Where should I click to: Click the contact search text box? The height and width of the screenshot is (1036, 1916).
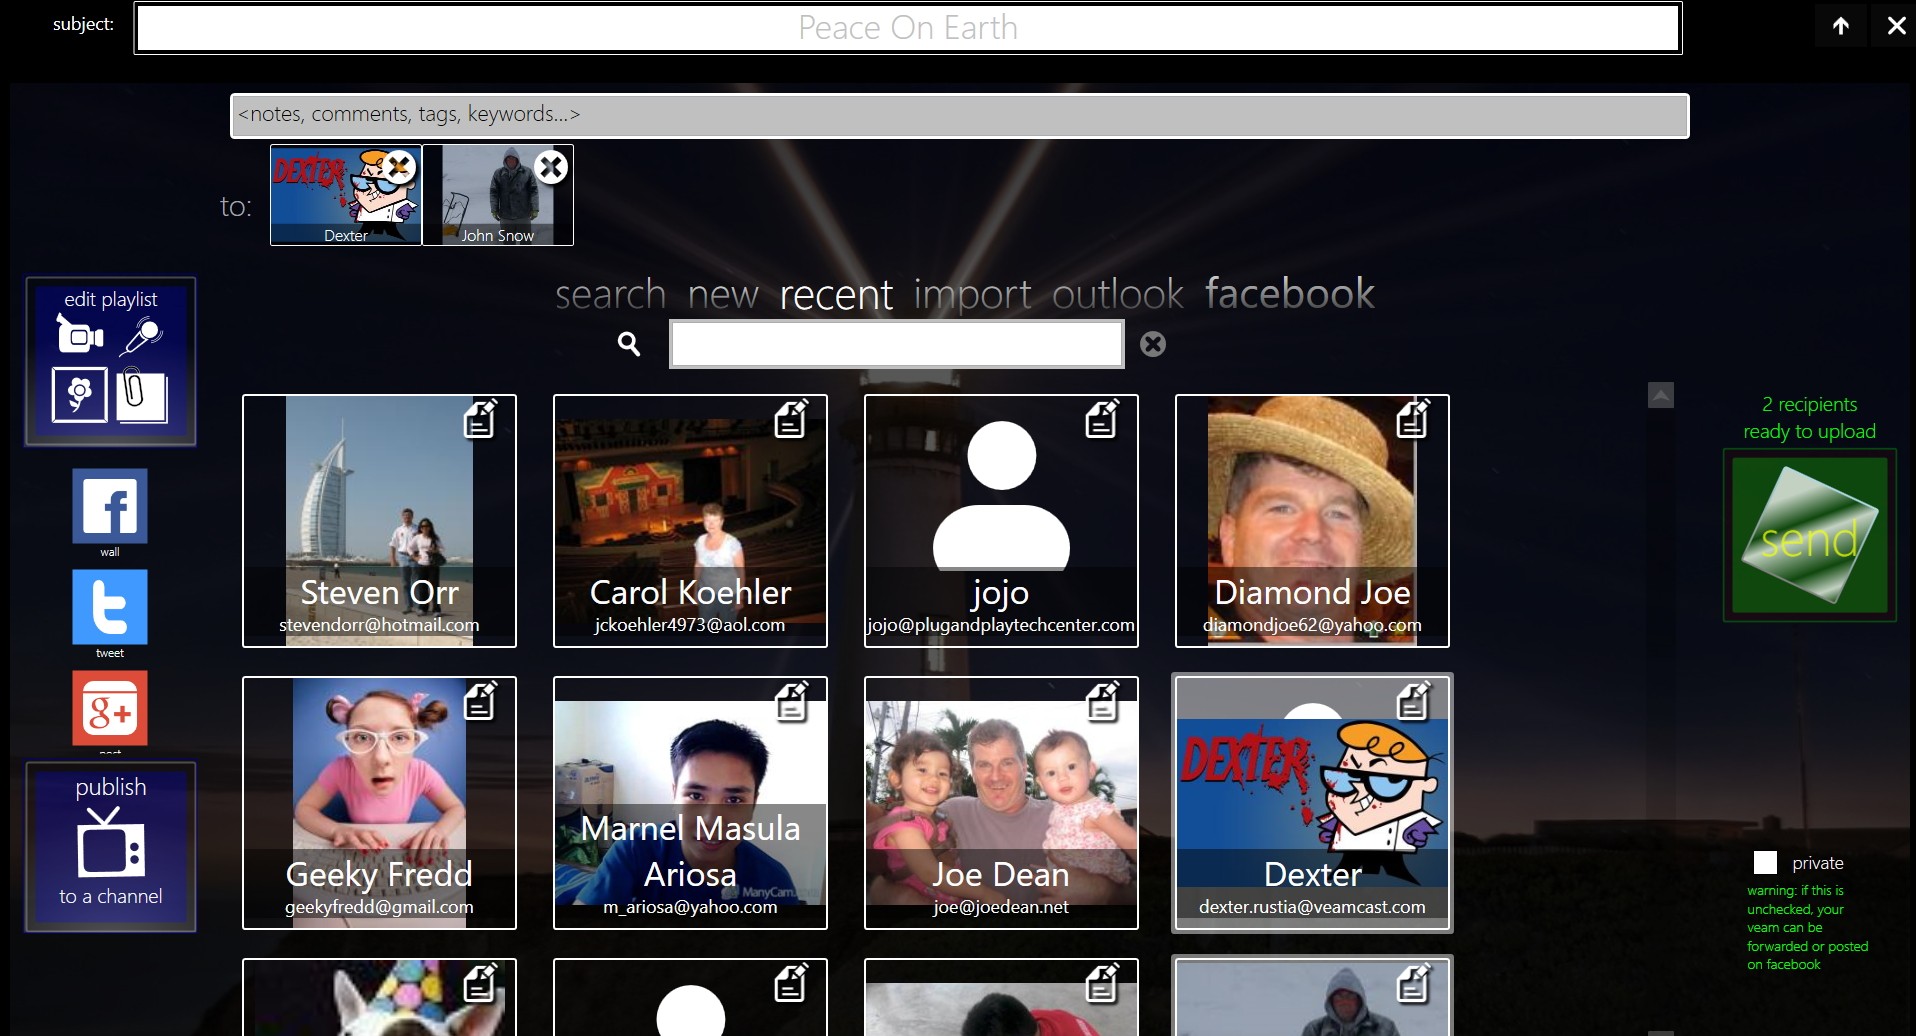(x=897, y=344)
